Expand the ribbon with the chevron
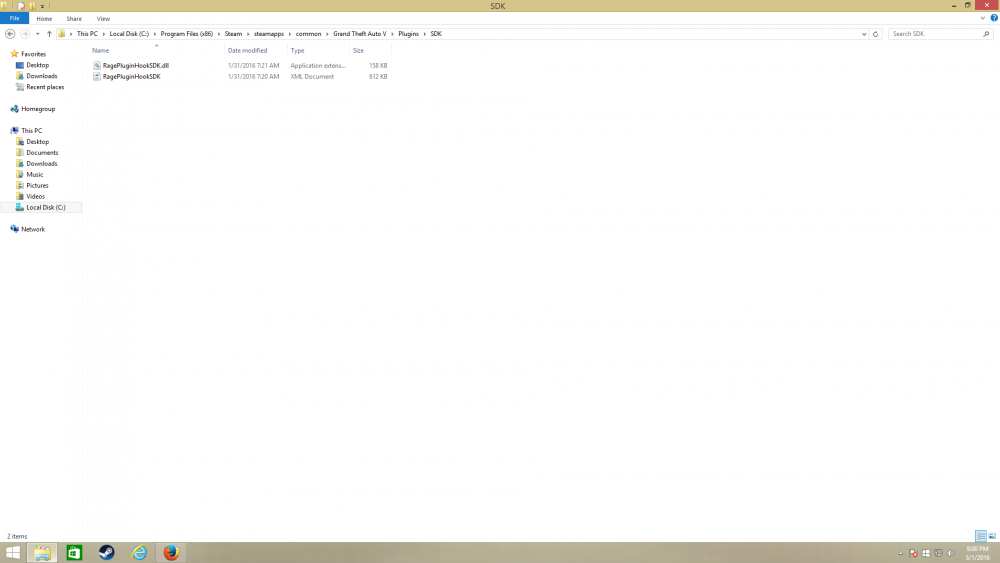The image size is (1000, 563). pyautogui.click(x=983, y=18)
